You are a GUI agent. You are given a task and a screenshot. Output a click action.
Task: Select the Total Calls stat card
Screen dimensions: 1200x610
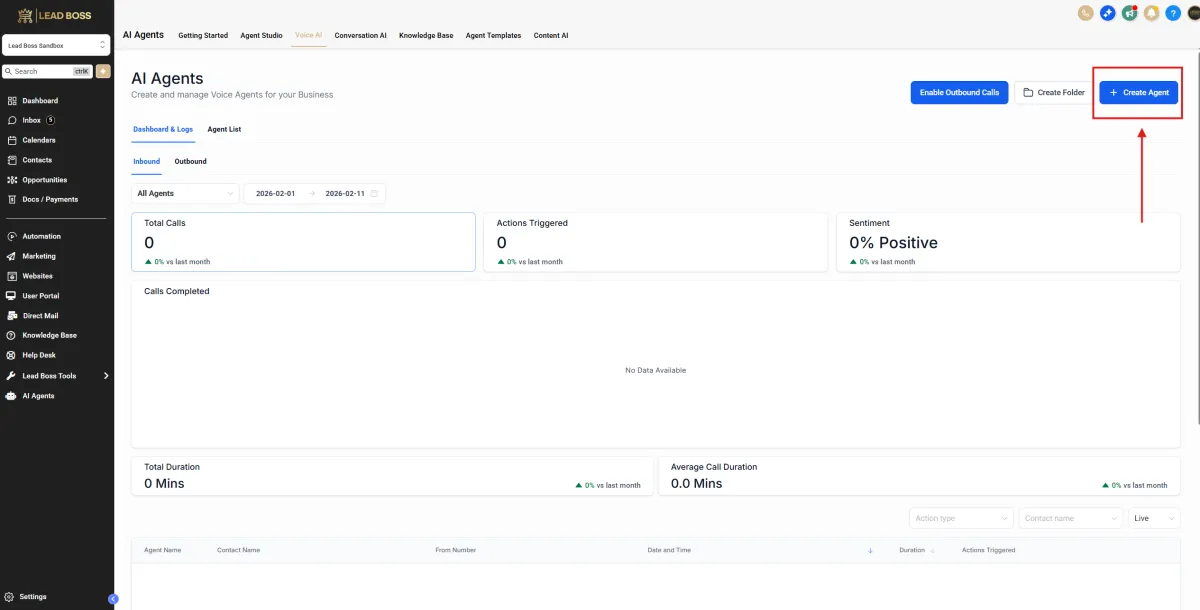point(303,241)
